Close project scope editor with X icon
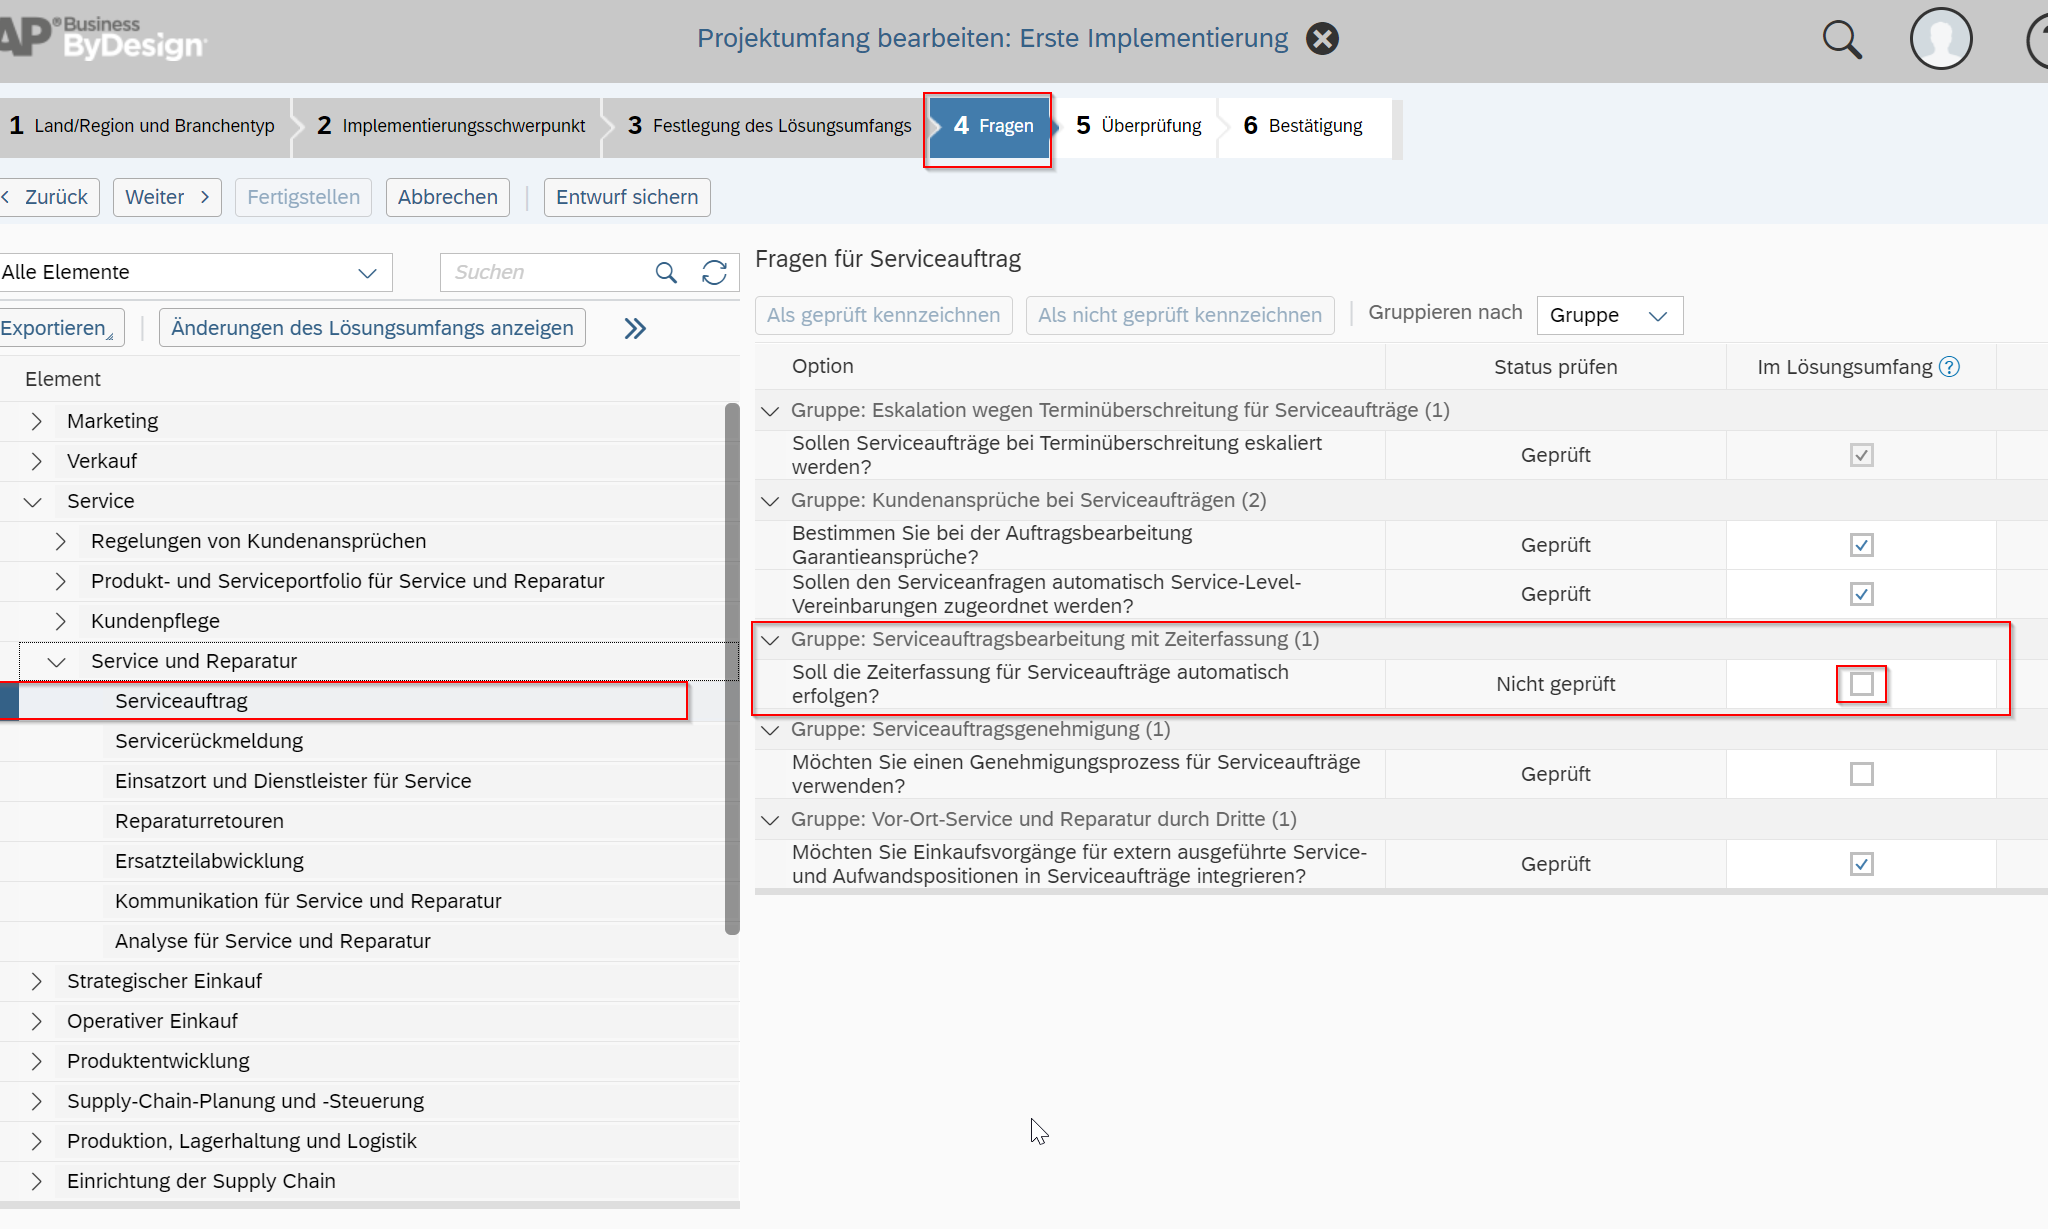2048x1229 pixels. [1322, 39]
